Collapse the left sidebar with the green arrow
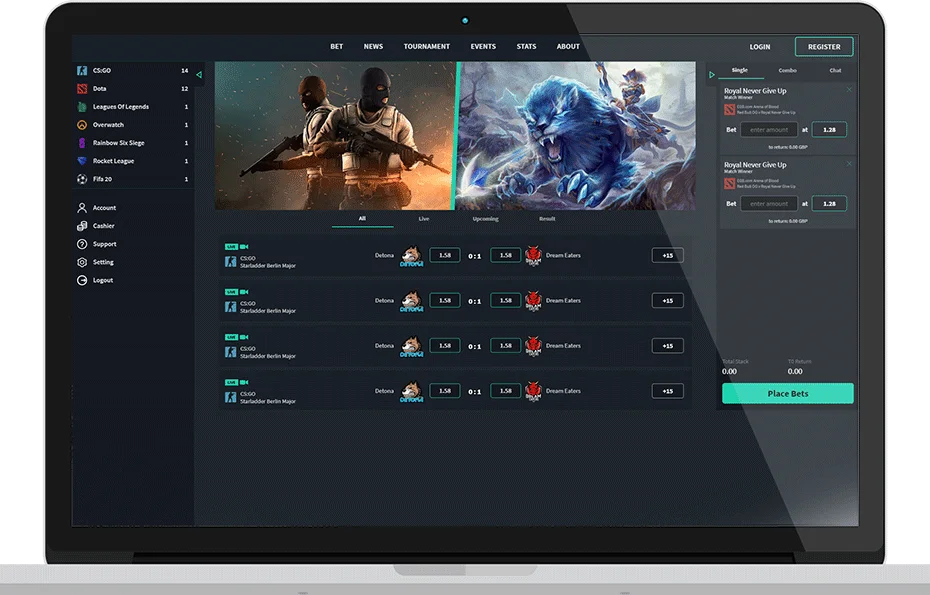 pos(199,74)
